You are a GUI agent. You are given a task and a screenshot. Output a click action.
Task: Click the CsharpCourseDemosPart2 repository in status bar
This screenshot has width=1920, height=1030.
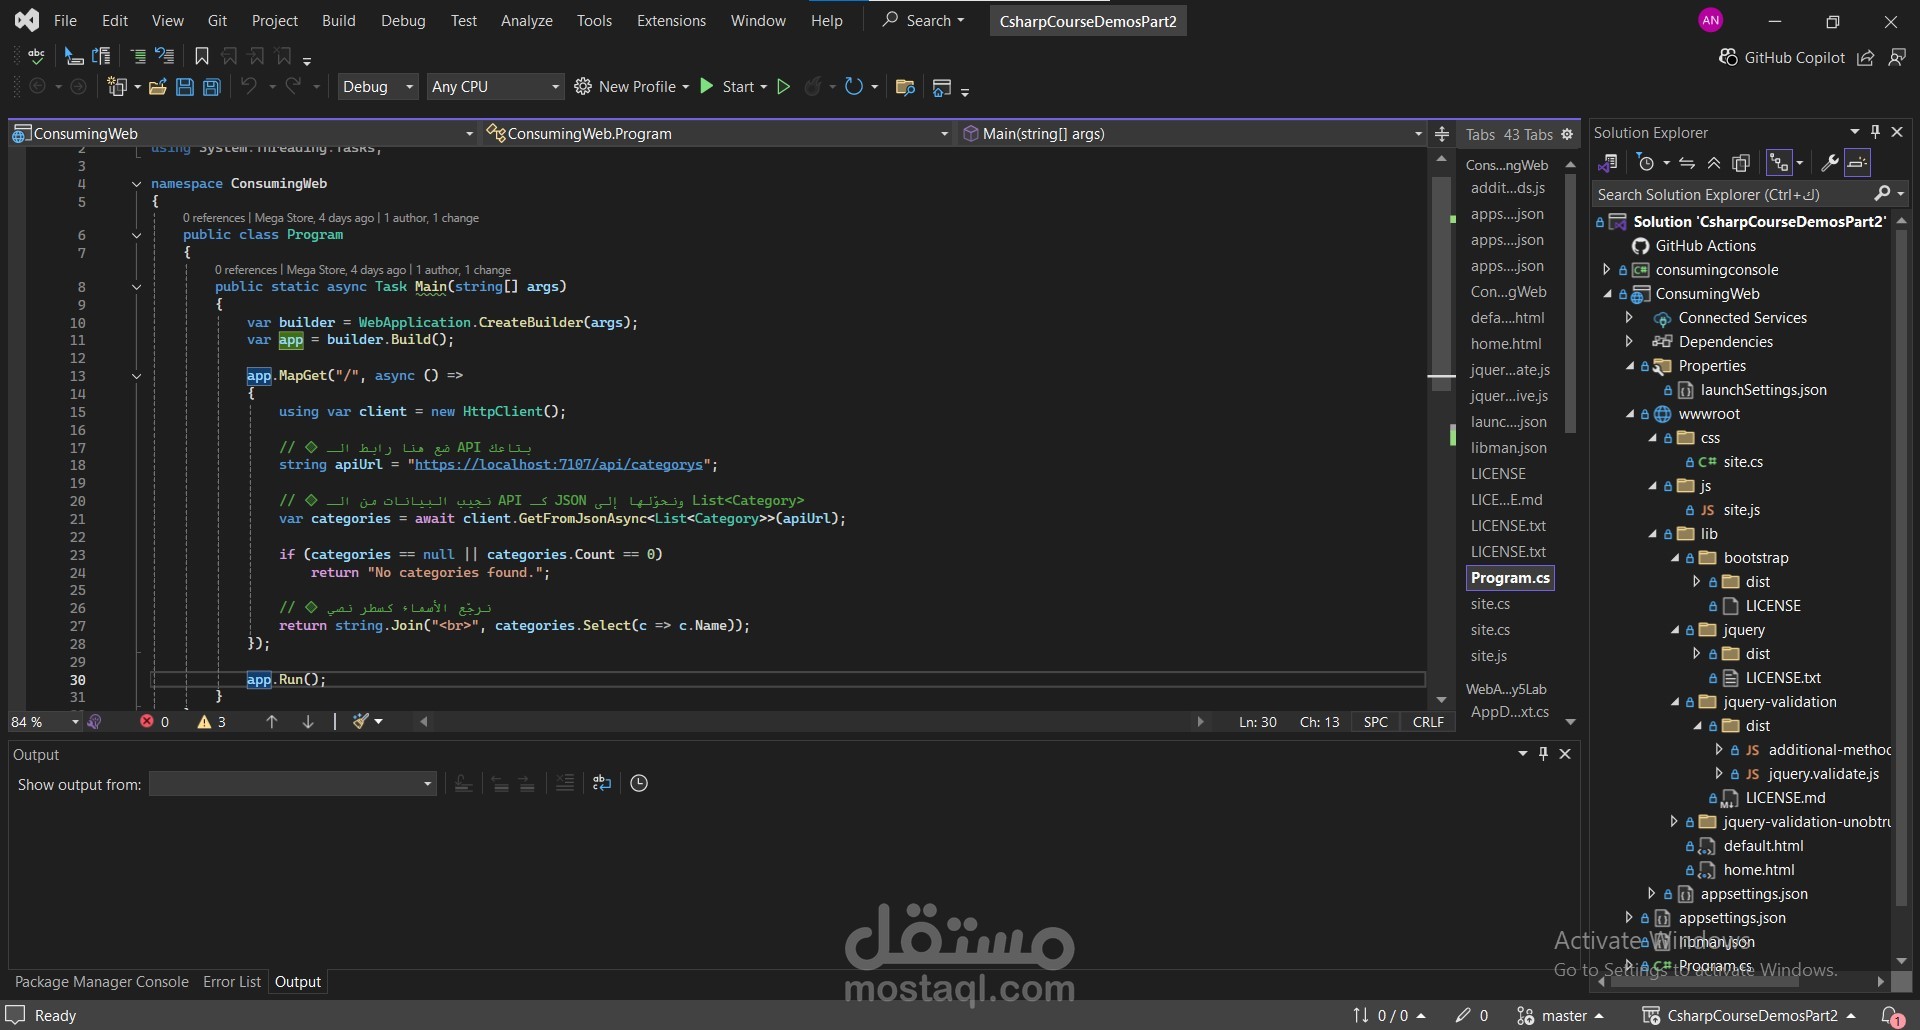[x=1749, y=1015]
